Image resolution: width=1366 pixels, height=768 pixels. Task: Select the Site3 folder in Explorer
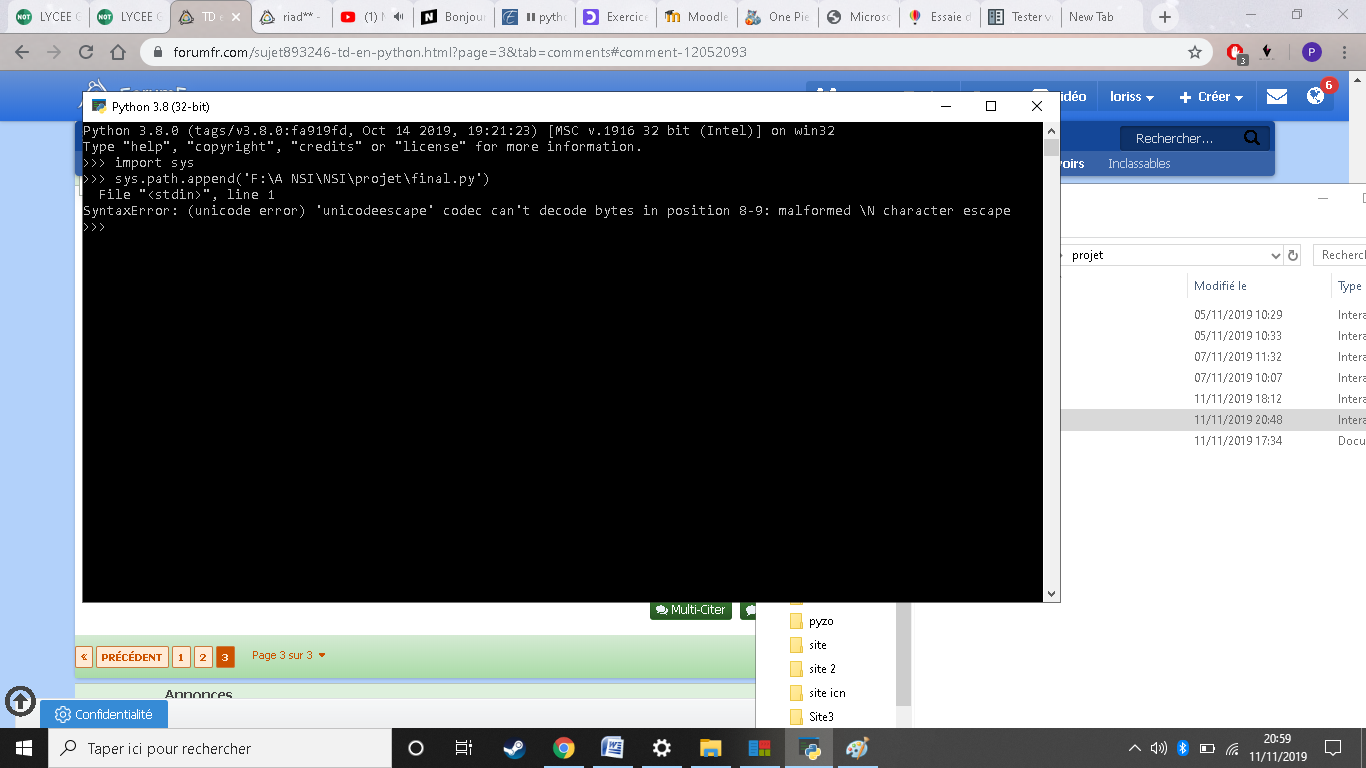(x=821, y=717)
